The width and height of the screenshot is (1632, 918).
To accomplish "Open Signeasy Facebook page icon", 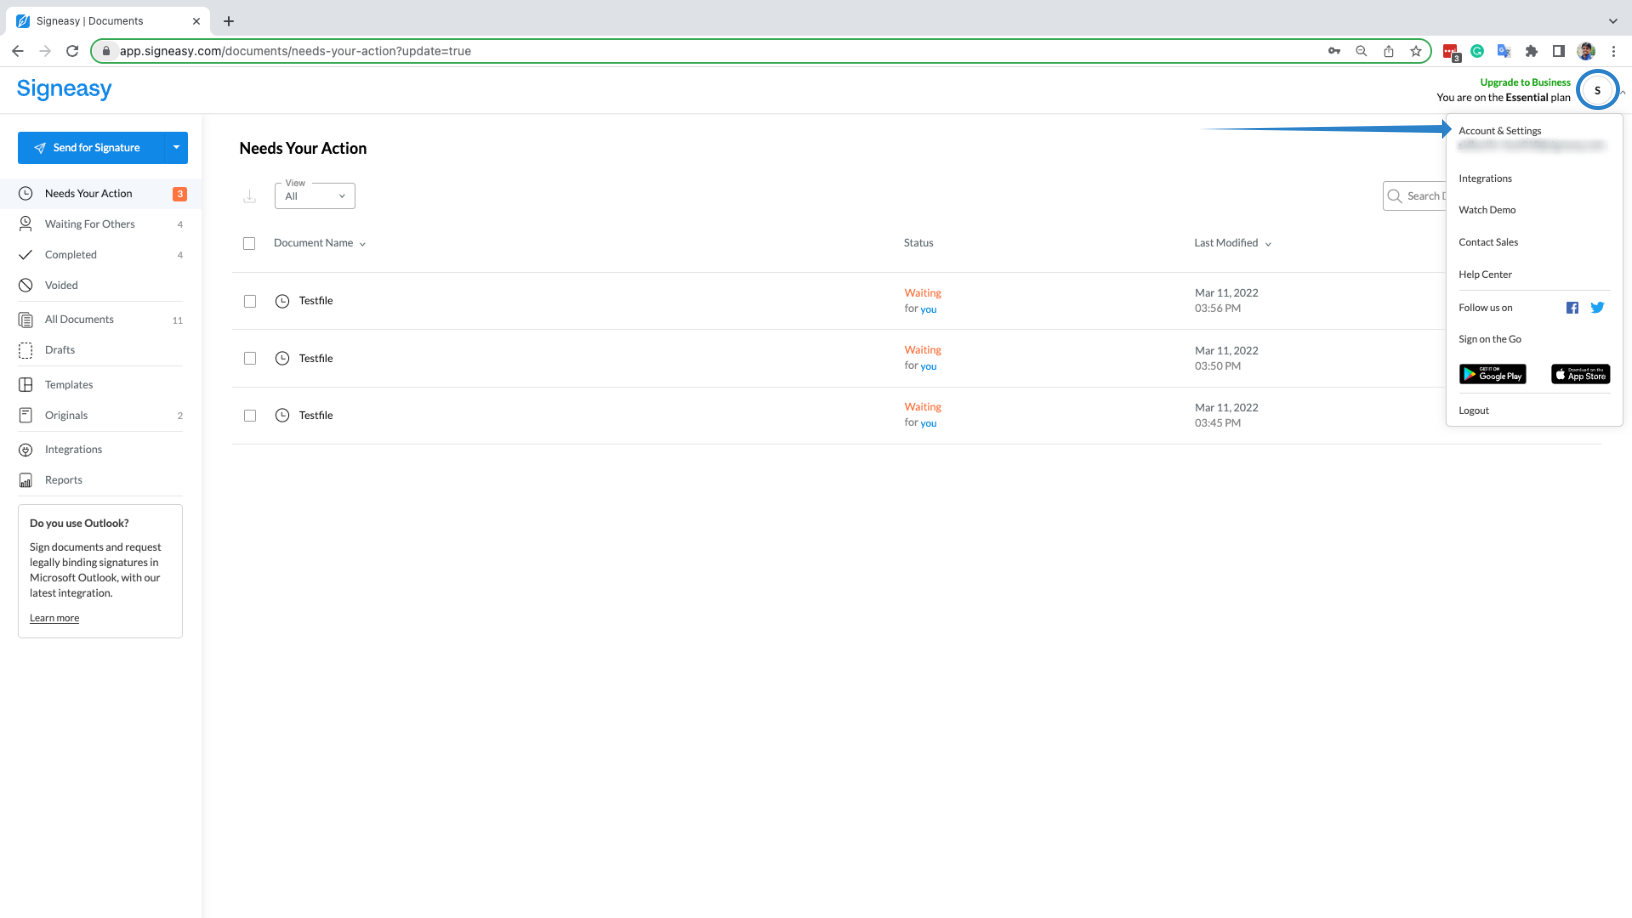I will (x=1572, y=308).
